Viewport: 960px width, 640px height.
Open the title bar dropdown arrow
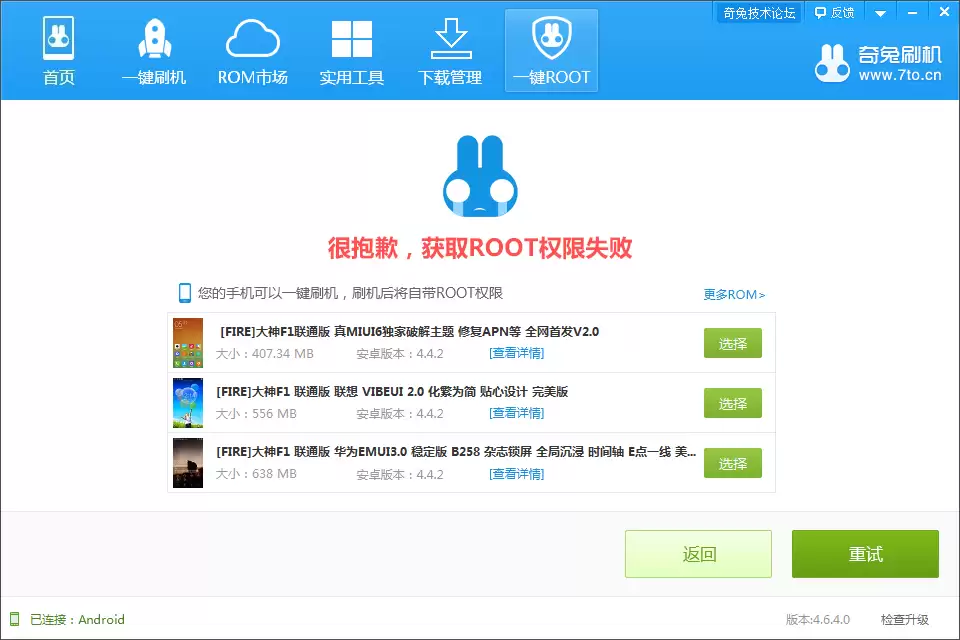pyautogui.click(x=880, y=12)
